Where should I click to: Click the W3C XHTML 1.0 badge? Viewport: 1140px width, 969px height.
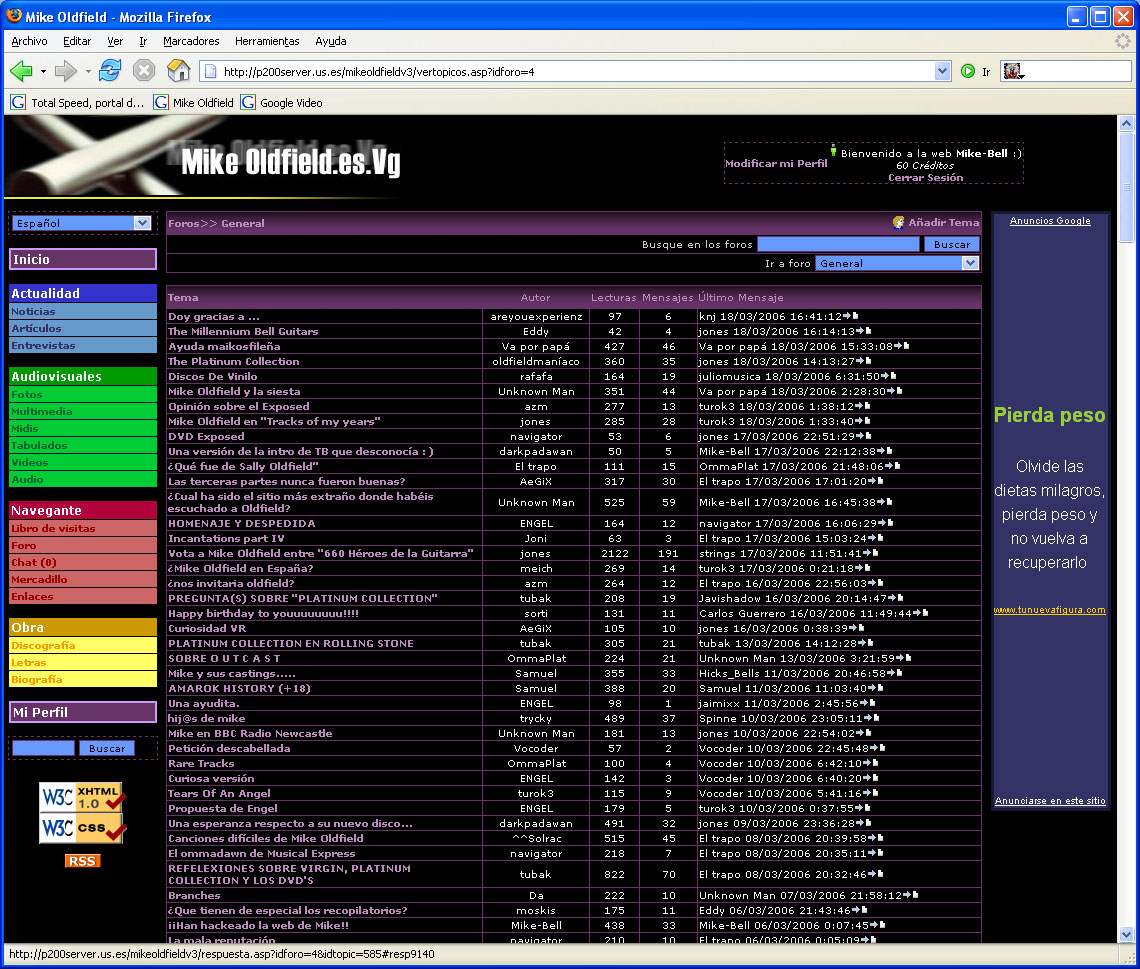81,797
